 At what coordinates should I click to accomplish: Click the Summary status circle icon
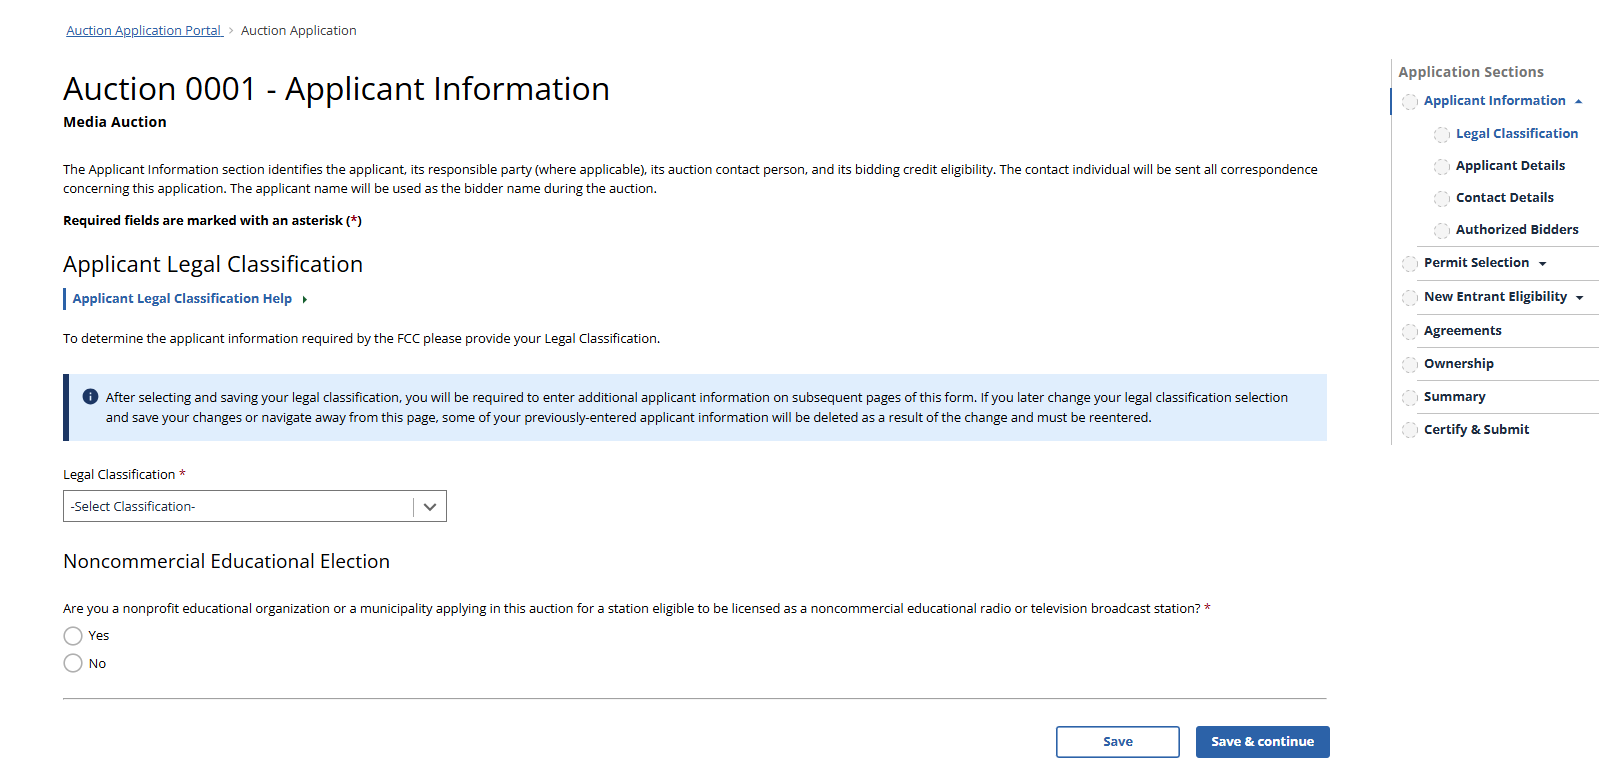[1410, 398]
